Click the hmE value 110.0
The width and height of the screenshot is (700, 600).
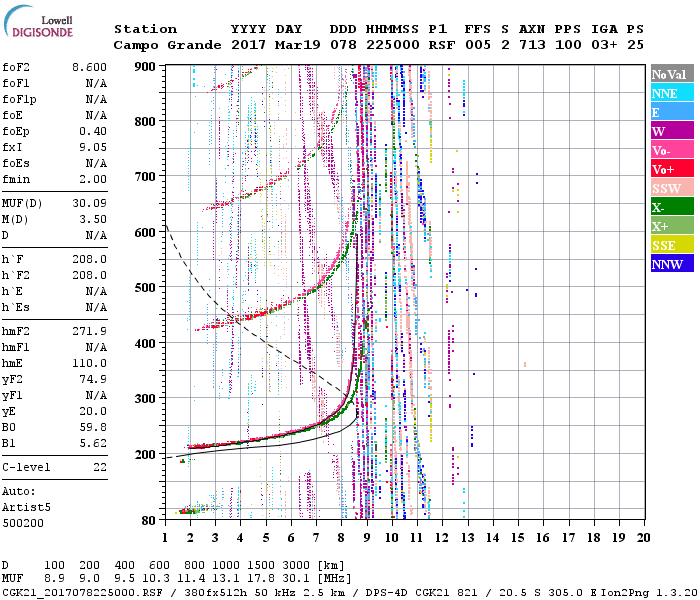(x=89, y=363)
